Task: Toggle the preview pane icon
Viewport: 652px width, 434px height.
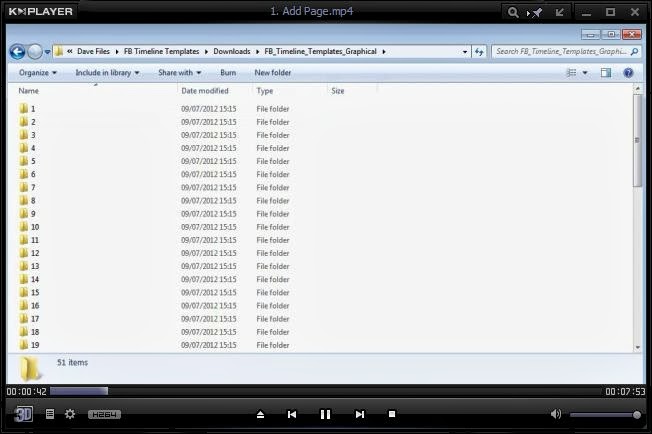Action: pyautogui.click(x=606, y=73)
